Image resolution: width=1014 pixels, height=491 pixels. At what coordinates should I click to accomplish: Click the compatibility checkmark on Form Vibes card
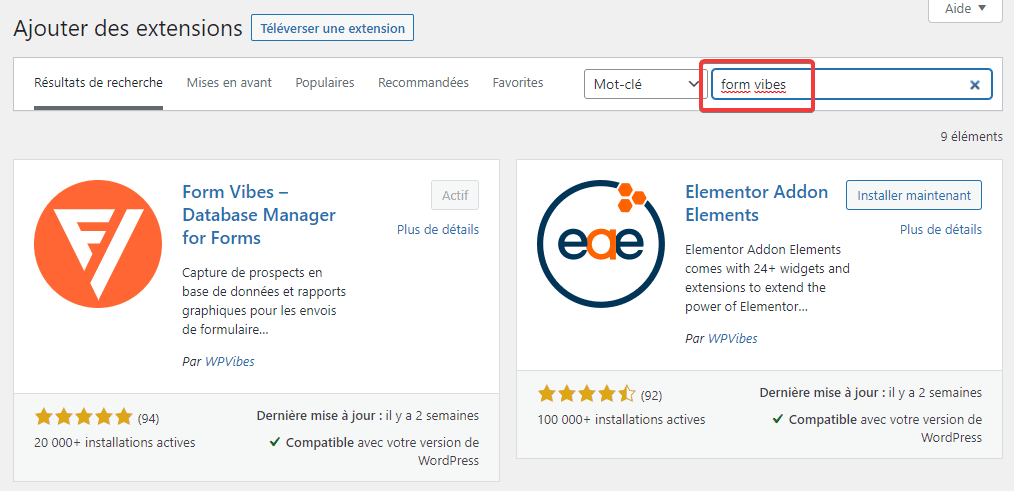pos(275,442)
